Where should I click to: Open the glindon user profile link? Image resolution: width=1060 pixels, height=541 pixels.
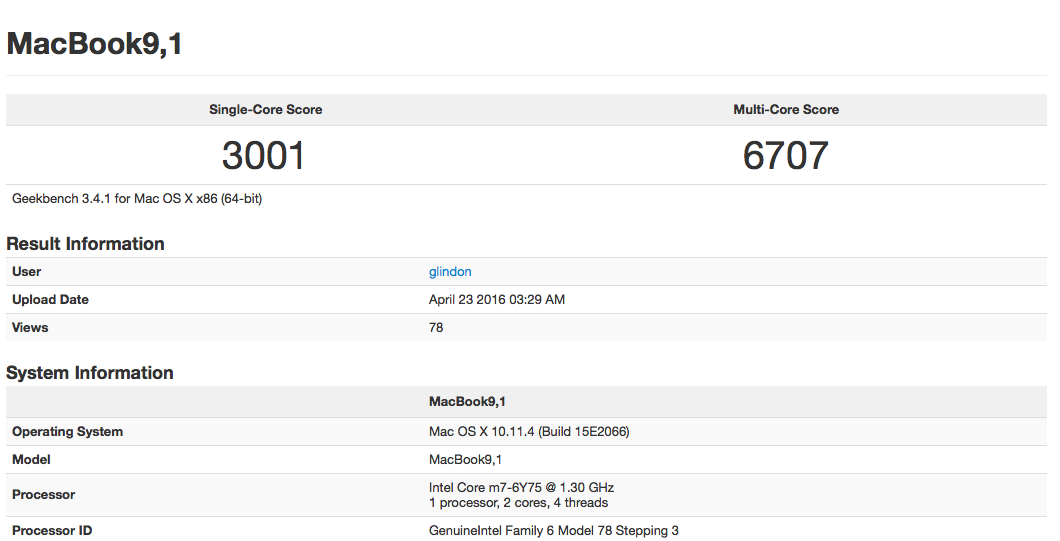450,272
